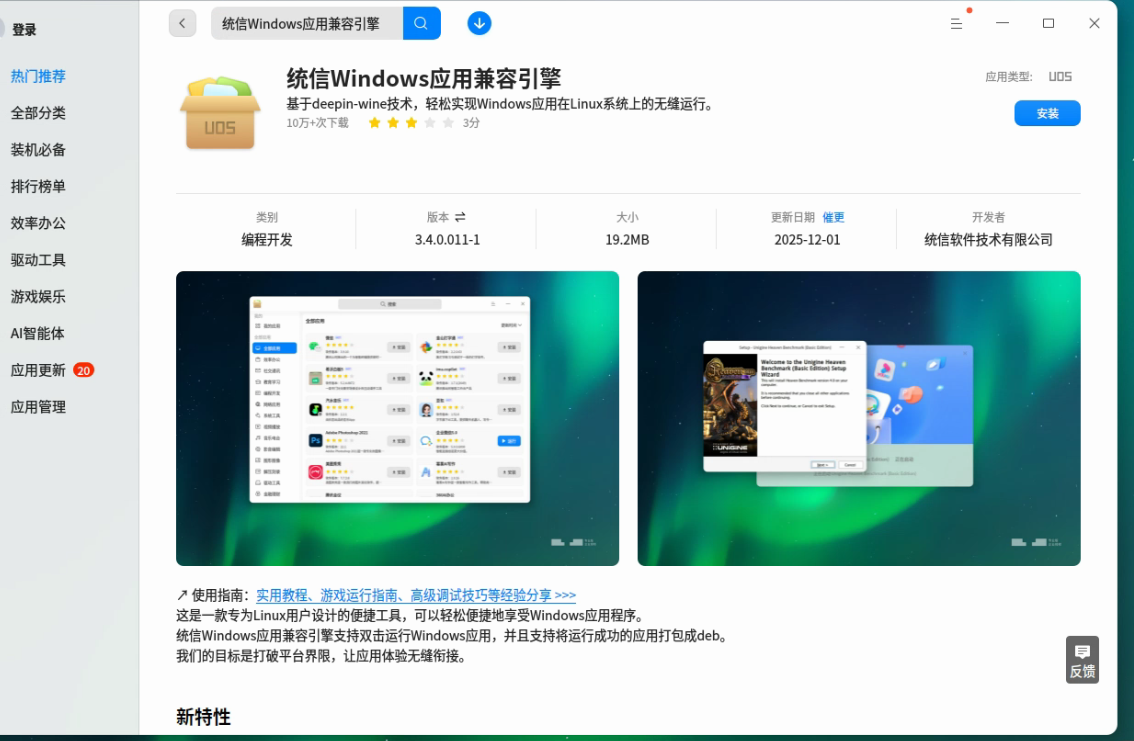Image resolution: width=1134 pixels, height=741 pixels.
Task: Open 全部分类 category list
Action: 38,113
